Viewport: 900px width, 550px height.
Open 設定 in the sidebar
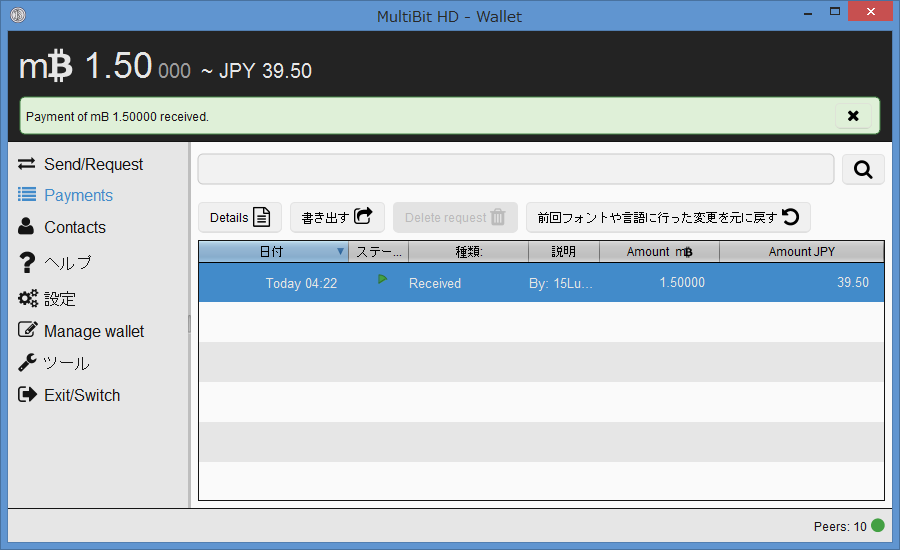click(47, 299)
